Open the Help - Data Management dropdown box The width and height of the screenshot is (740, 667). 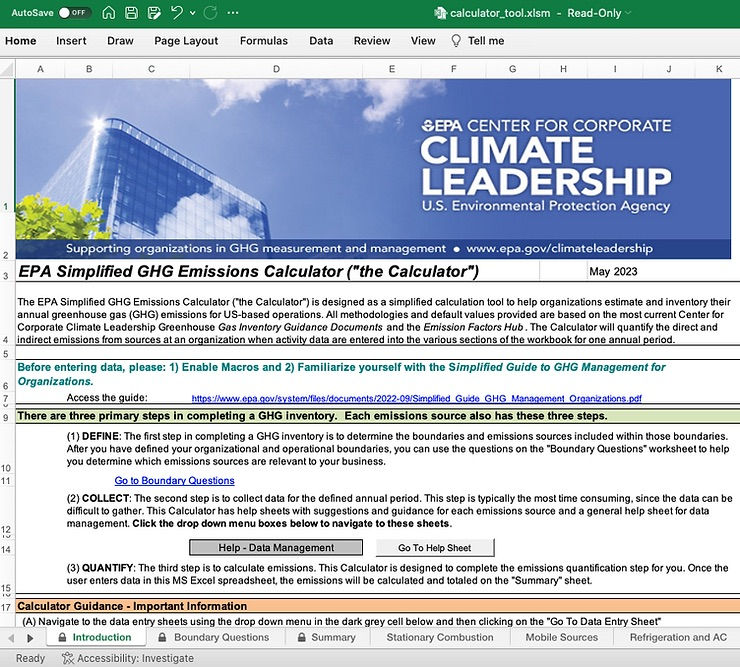click(x=276, y=548)
